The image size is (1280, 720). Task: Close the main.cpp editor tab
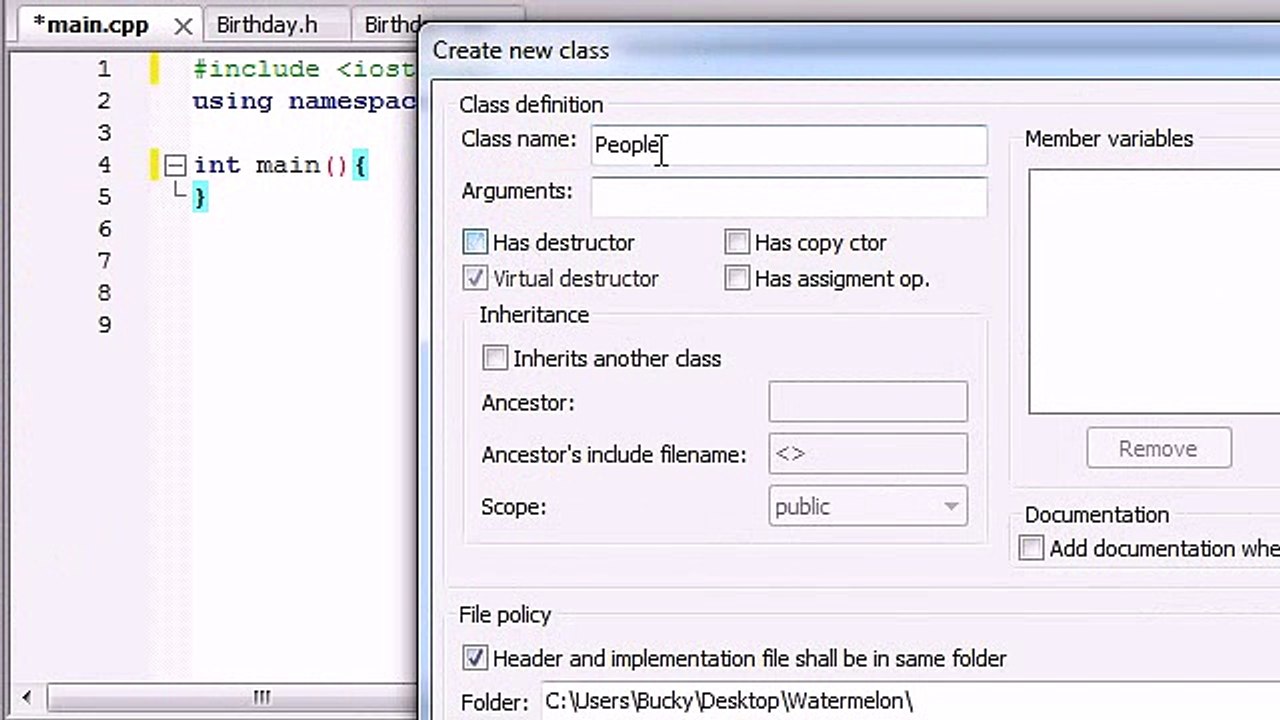pos(183,26)
